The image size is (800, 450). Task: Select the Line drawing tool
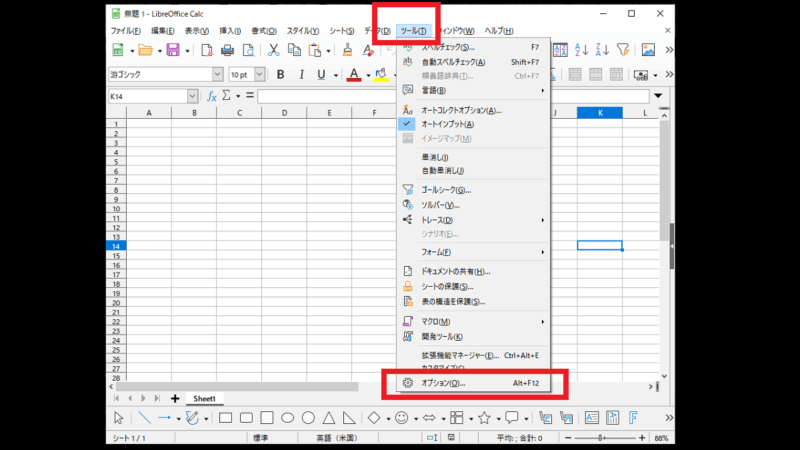tap(144, 418)
